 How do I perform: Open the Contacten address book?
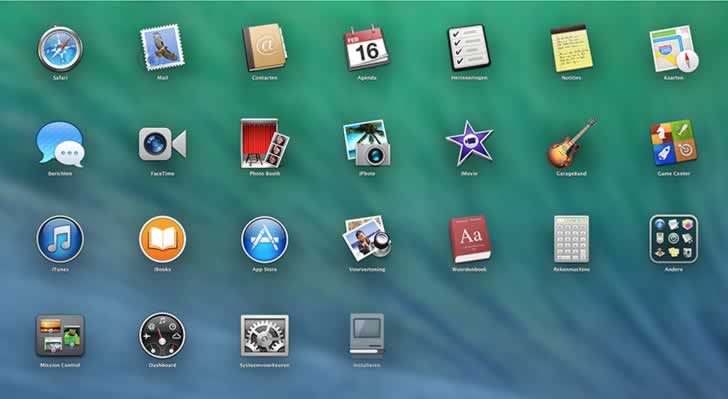click(x=265, y=47)
